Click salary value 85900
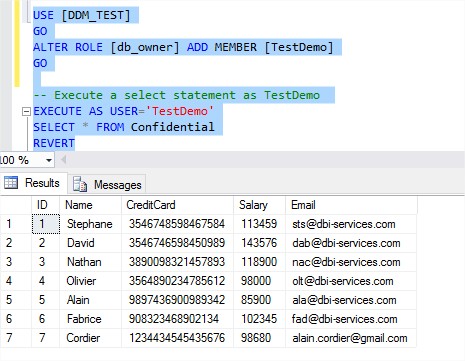Screen dimensions: 465x361 (259, 300)
